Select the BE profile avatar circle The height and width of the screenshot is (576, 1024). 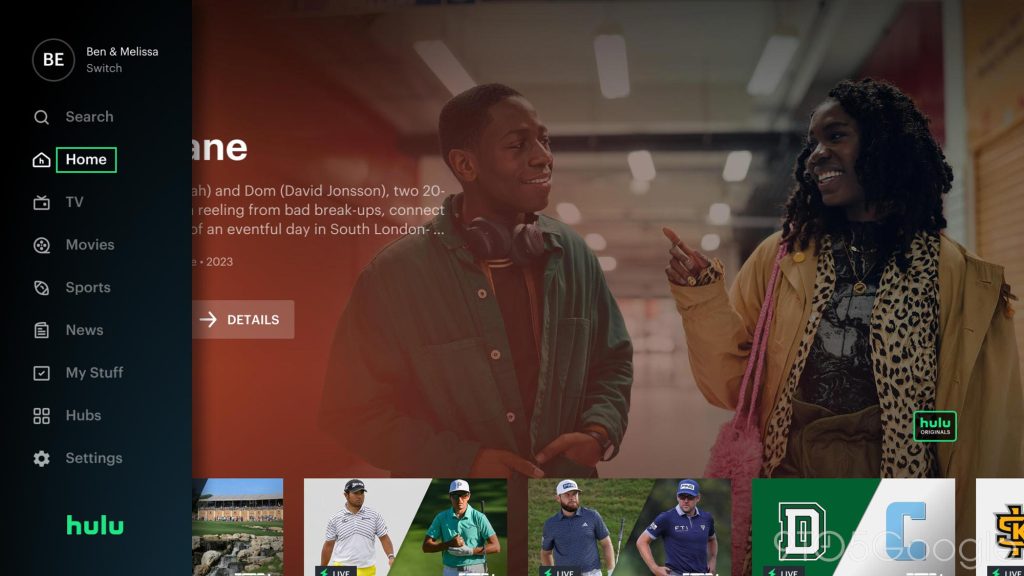(x=53, y=60)
